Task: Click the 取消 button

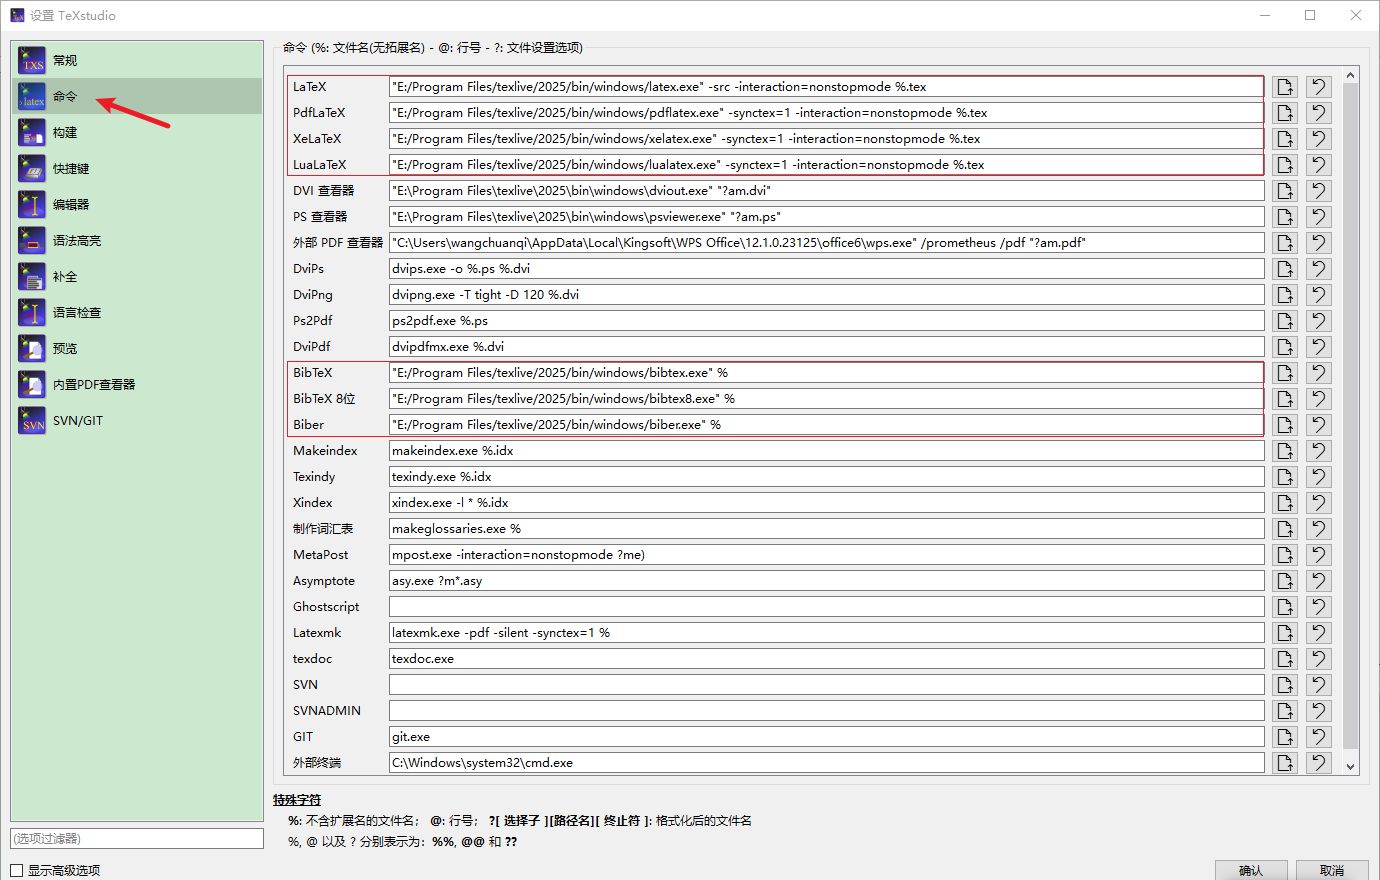Action: [1332, 870]
